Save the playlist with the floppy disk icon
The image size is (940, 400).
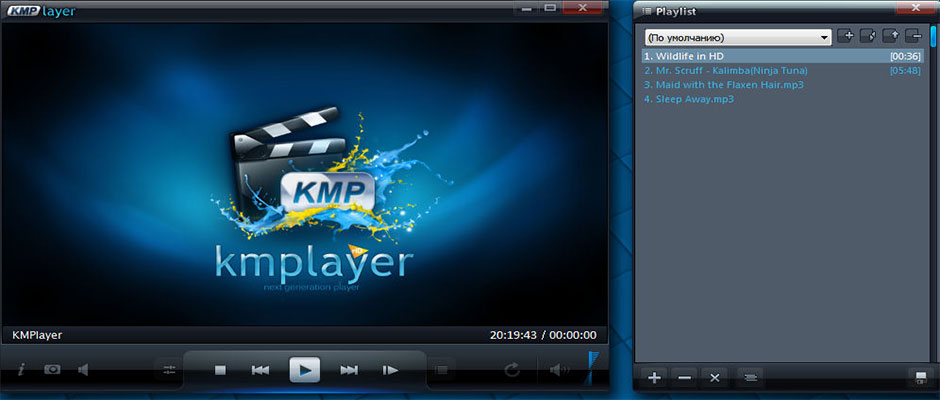point(921,378)
